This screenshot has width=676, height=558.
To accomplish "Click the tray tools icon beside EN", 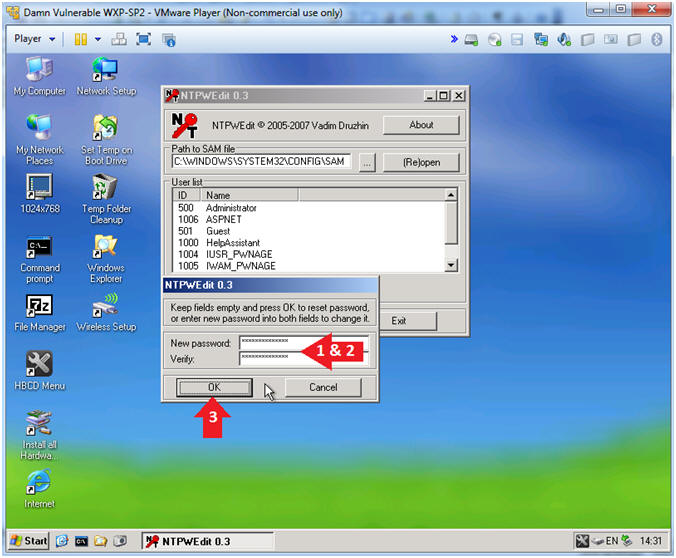I will 582,541.
